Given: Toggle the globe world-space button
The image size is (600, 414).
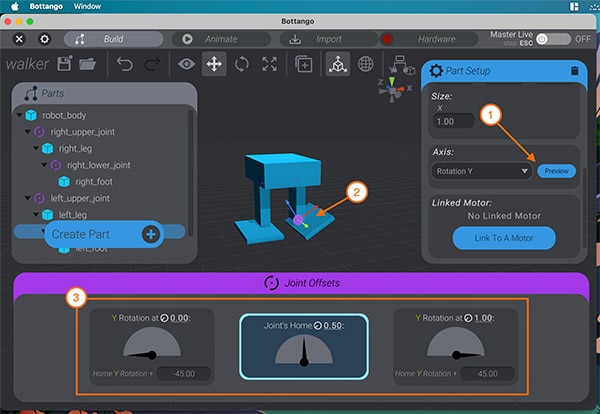Looking at the screenshot, I should (x=366, y=64).
